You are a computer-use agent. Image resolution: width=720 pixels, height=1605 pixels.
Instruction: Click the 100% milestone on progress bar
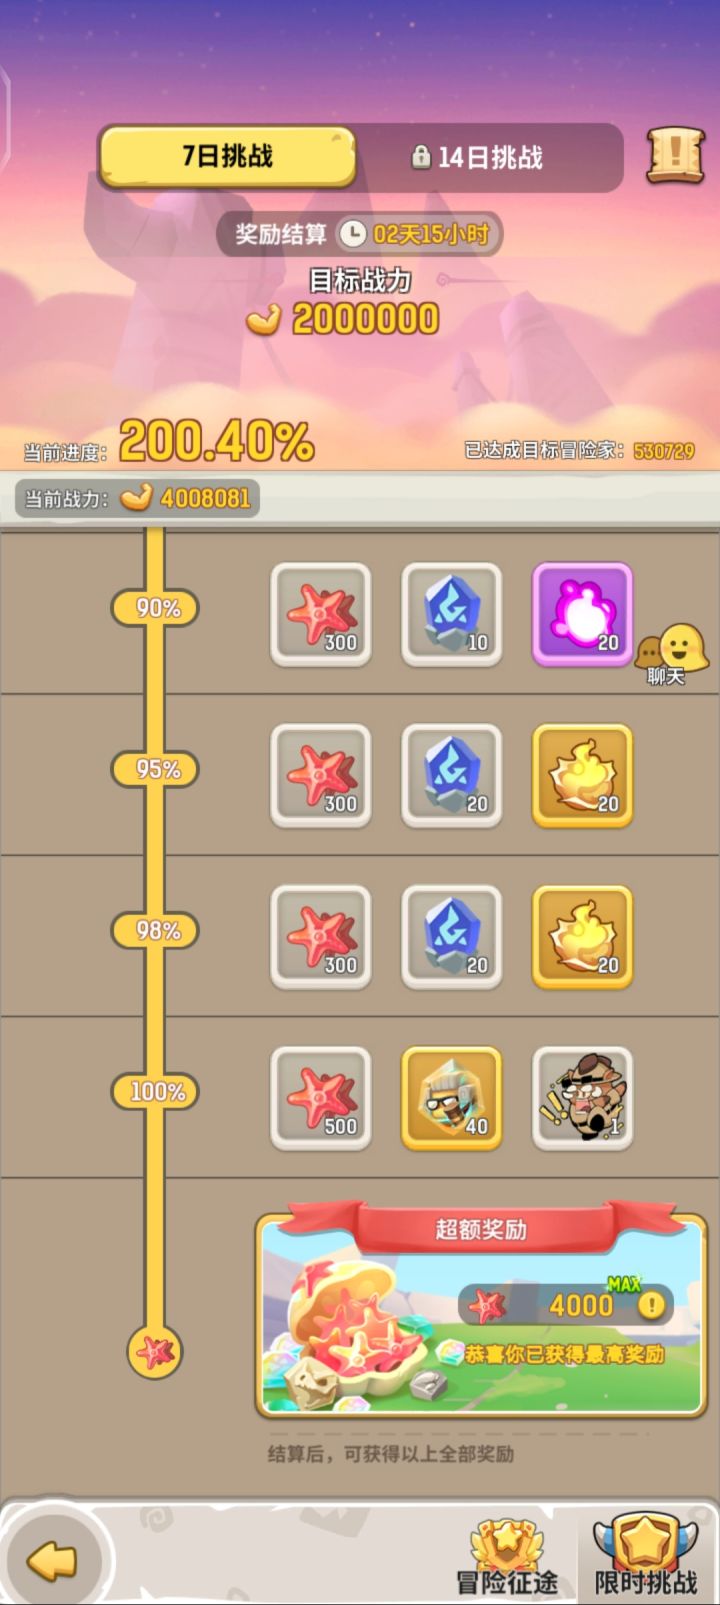(155, 1091)
